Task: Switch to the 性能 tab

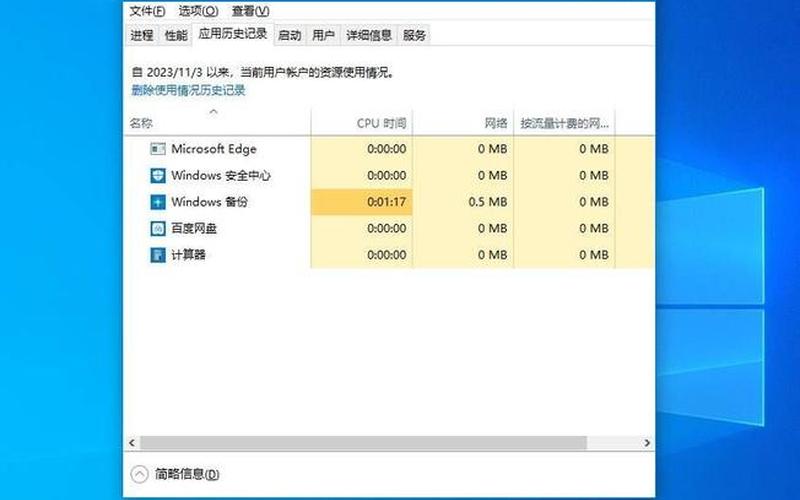Action: (176, 35)
